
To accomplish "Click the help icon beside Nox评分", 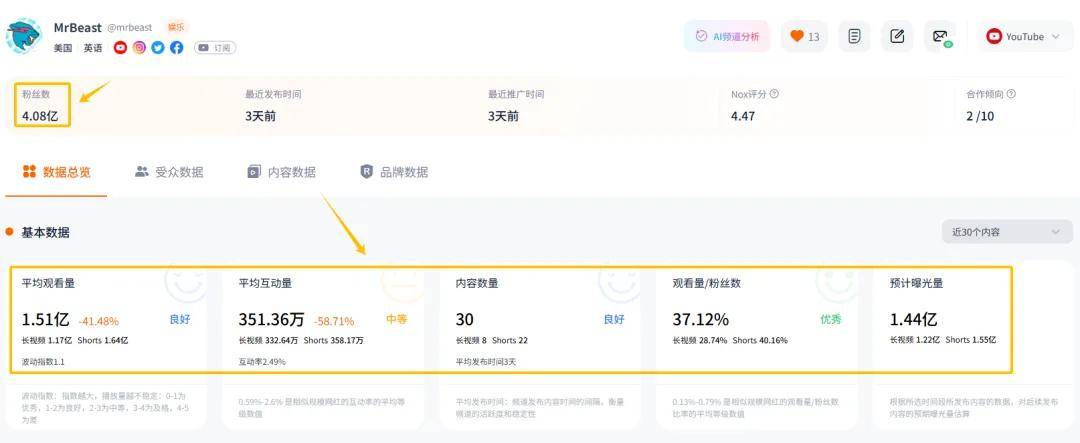I will 774,94.
